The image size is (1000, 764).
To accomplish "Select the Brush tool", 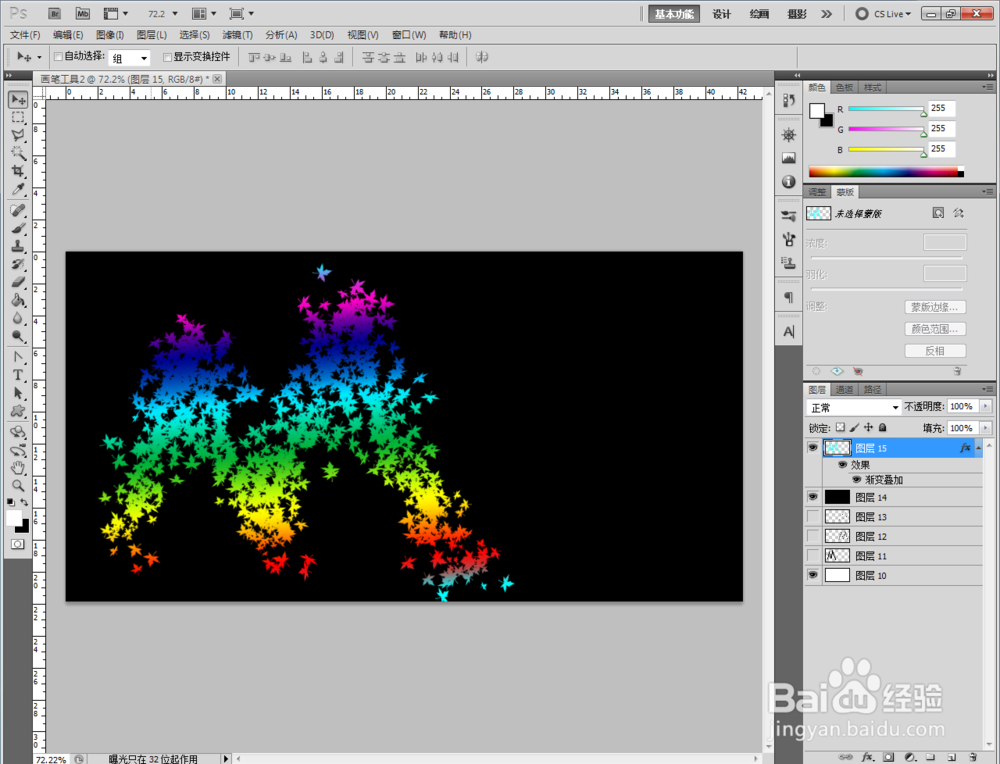I will coord(18,228).
